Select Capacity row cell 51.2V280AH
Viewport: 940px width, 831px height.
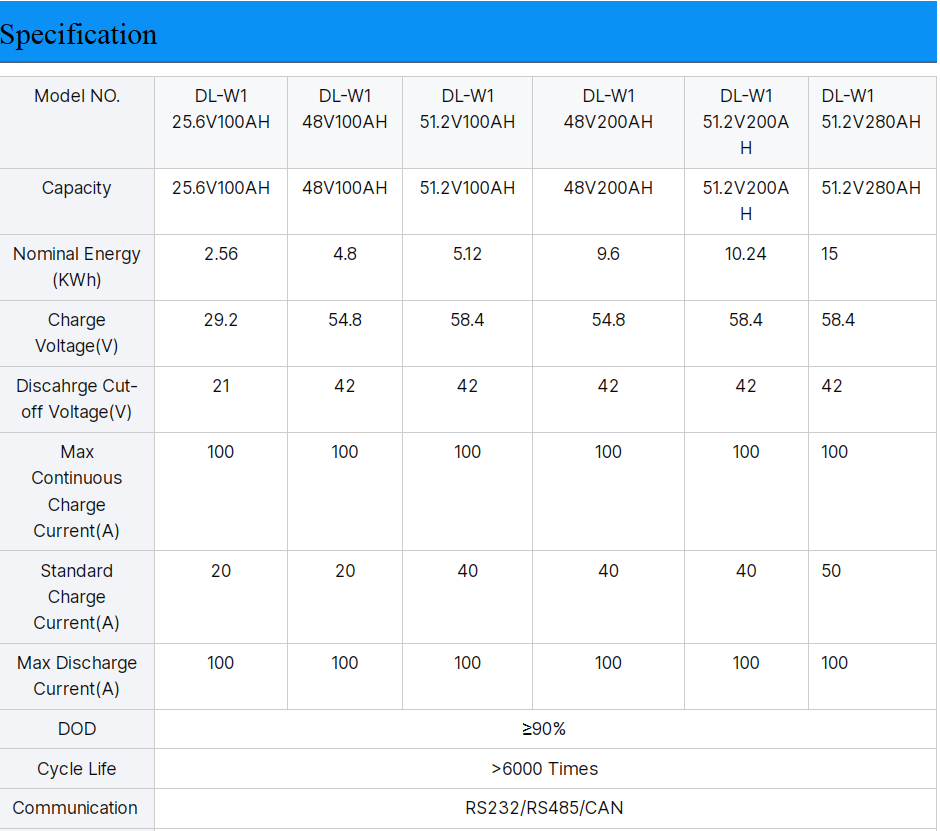(x=870, y=188)
